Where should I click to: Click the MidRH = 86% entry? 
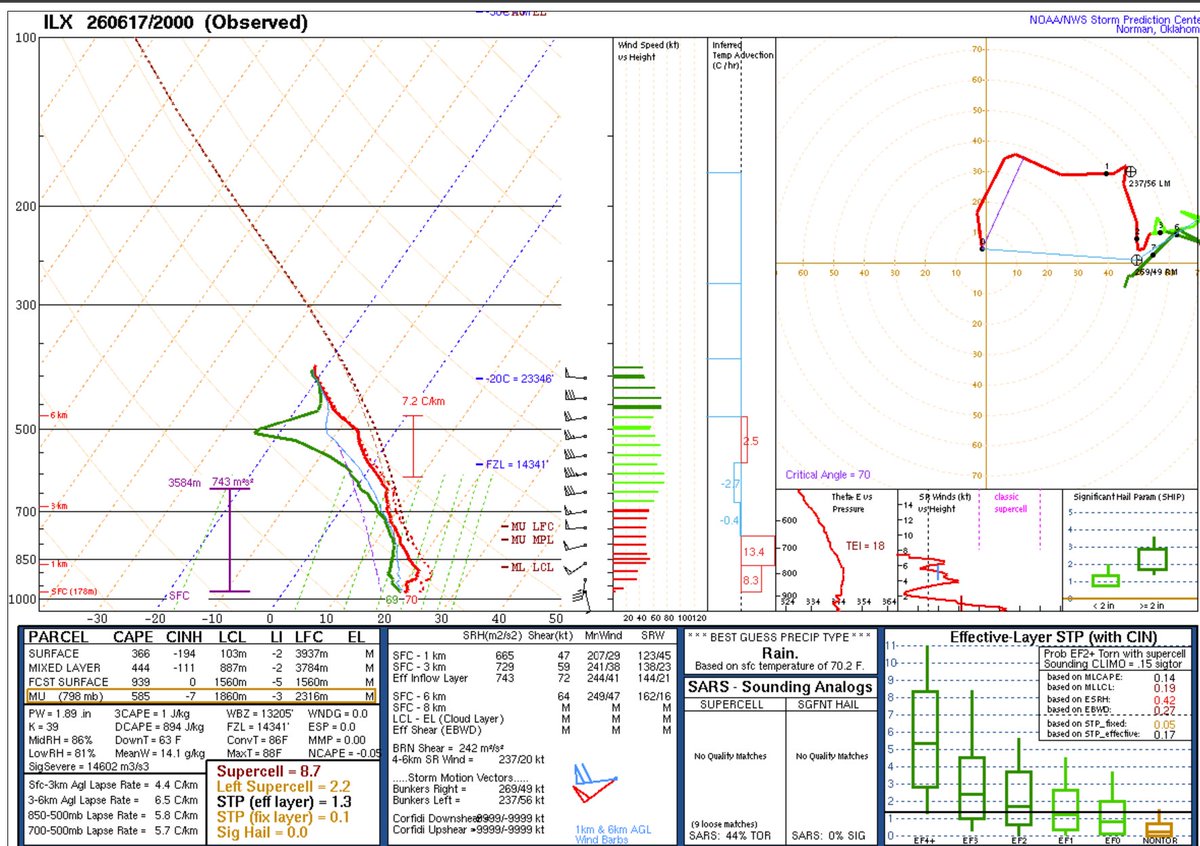coord(62,739)
